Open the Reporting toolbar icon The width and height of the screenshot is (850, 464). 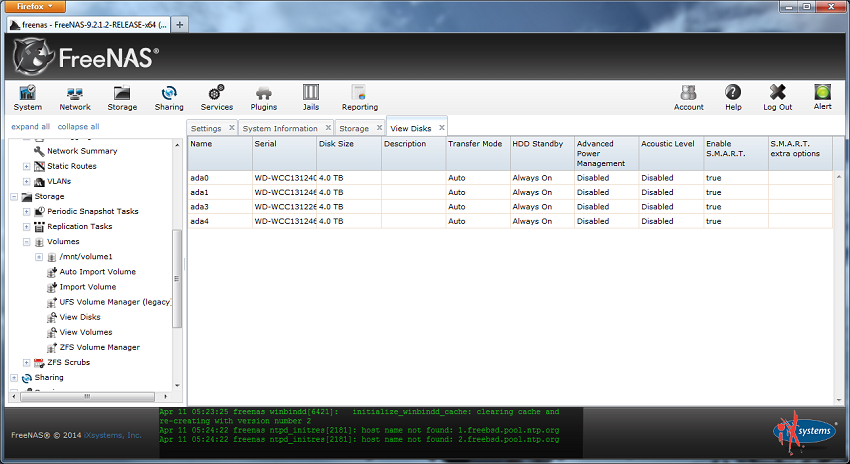tap(359, 92)
